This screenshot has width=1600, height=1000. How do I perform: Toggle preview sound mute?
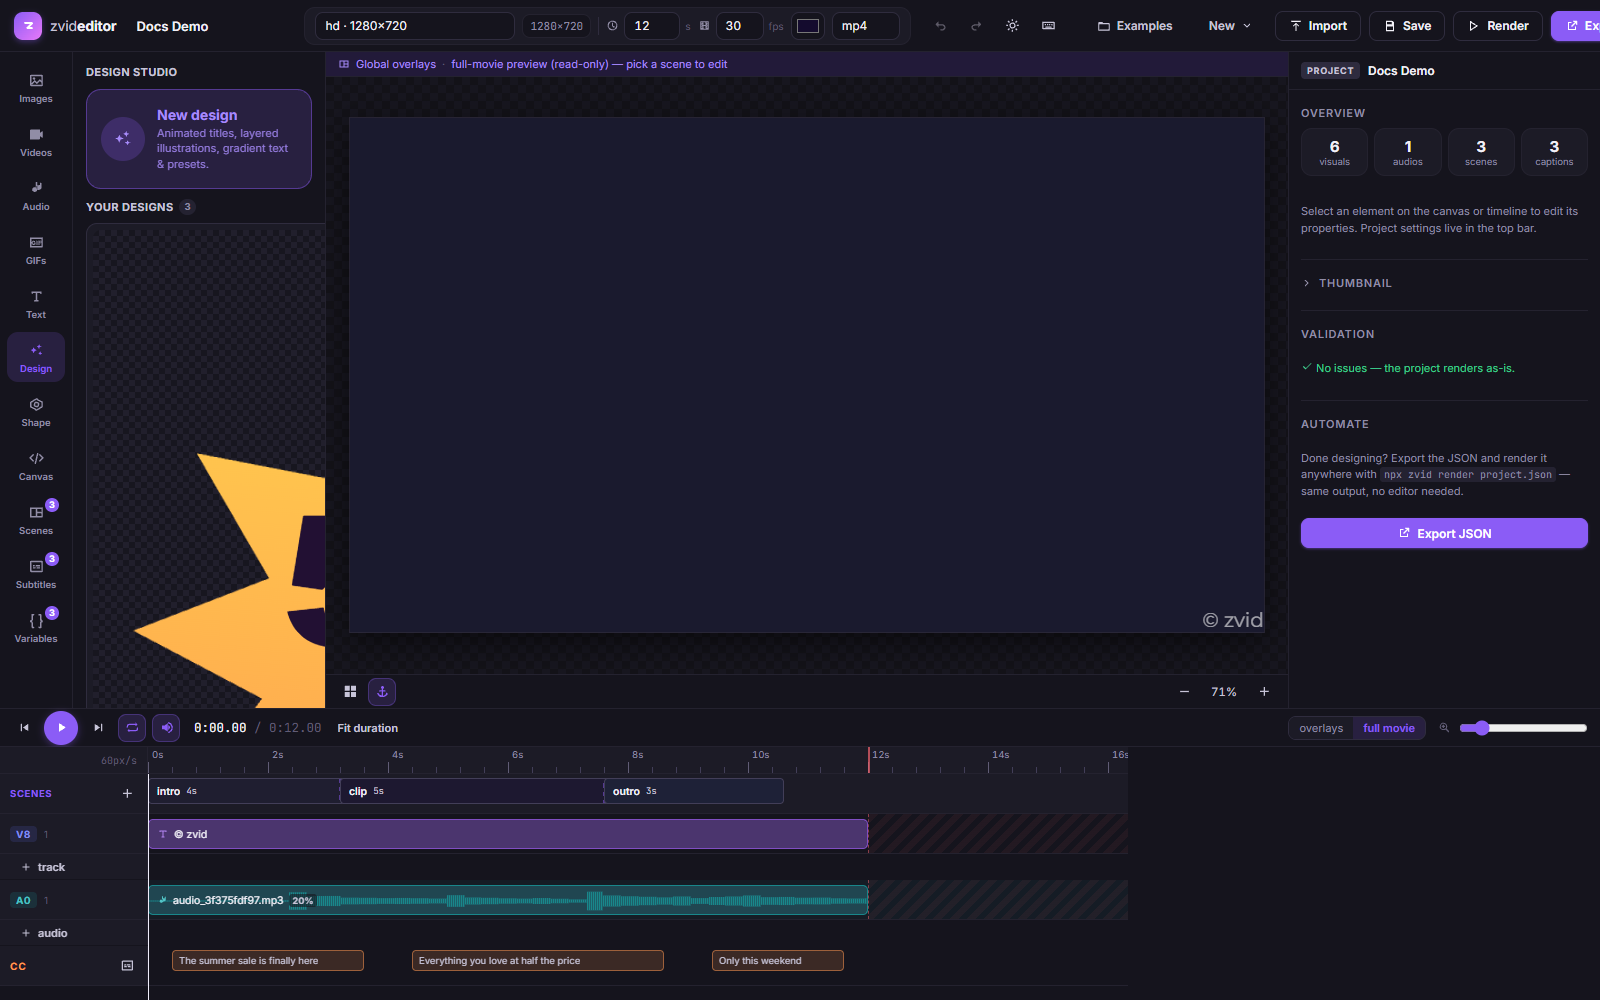tap(167, 728)
